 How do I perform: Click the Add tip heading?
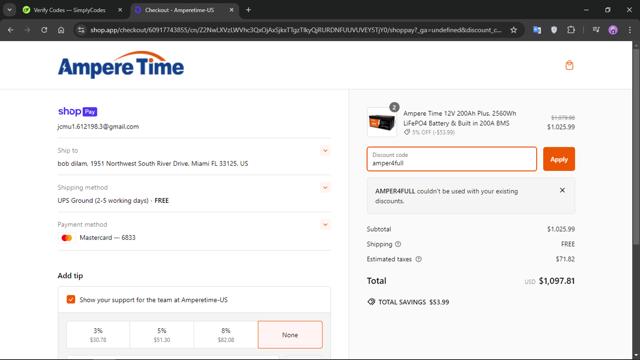click(x=70, y=276)
